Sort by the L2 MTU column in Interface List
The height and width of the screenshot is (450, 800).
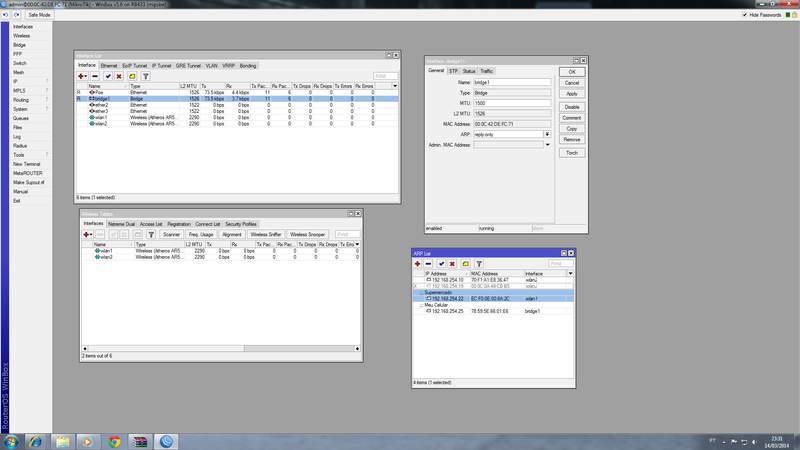tap(189, 86)
